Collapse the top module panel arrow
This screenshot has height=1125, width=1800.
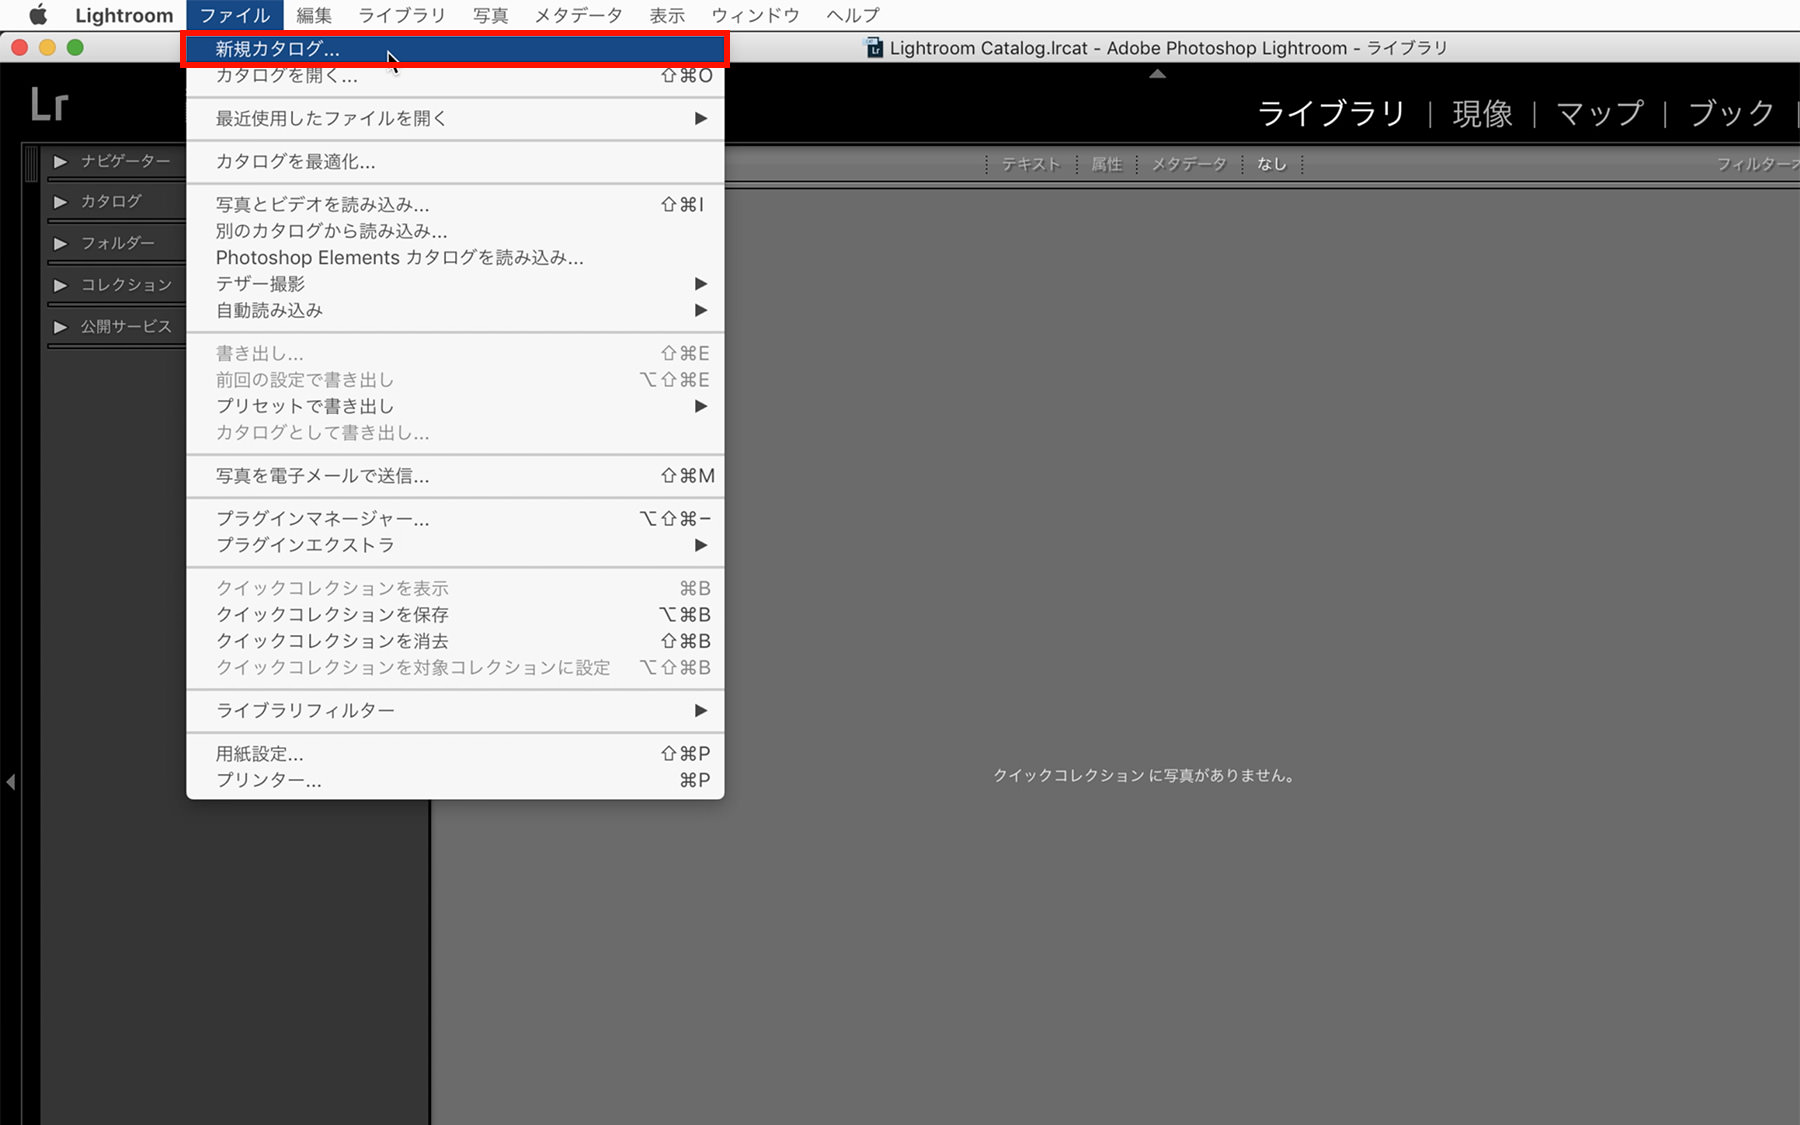click(1157, 74)
